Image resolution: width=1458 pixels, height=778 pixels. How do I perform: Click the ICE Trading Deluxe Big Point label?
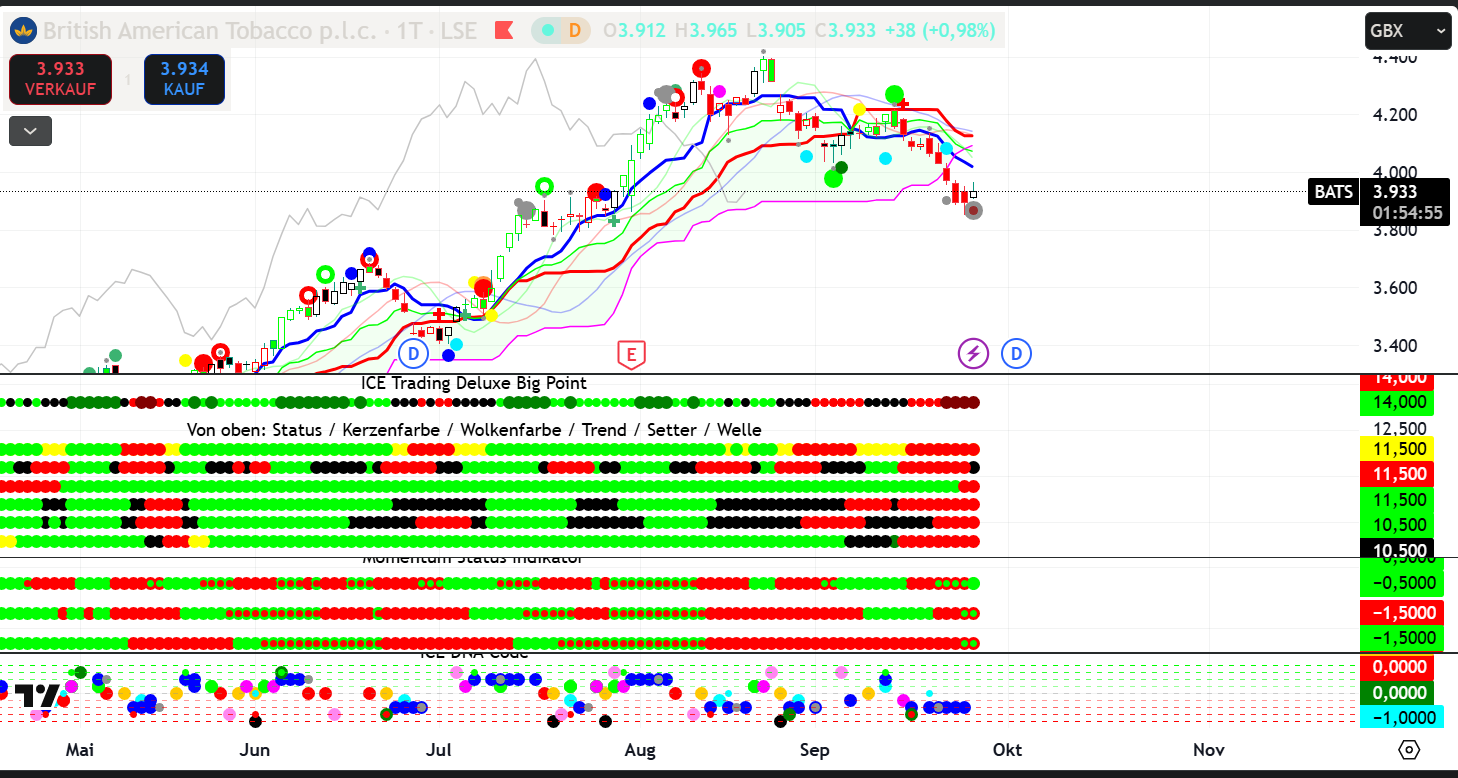[473, 383]
